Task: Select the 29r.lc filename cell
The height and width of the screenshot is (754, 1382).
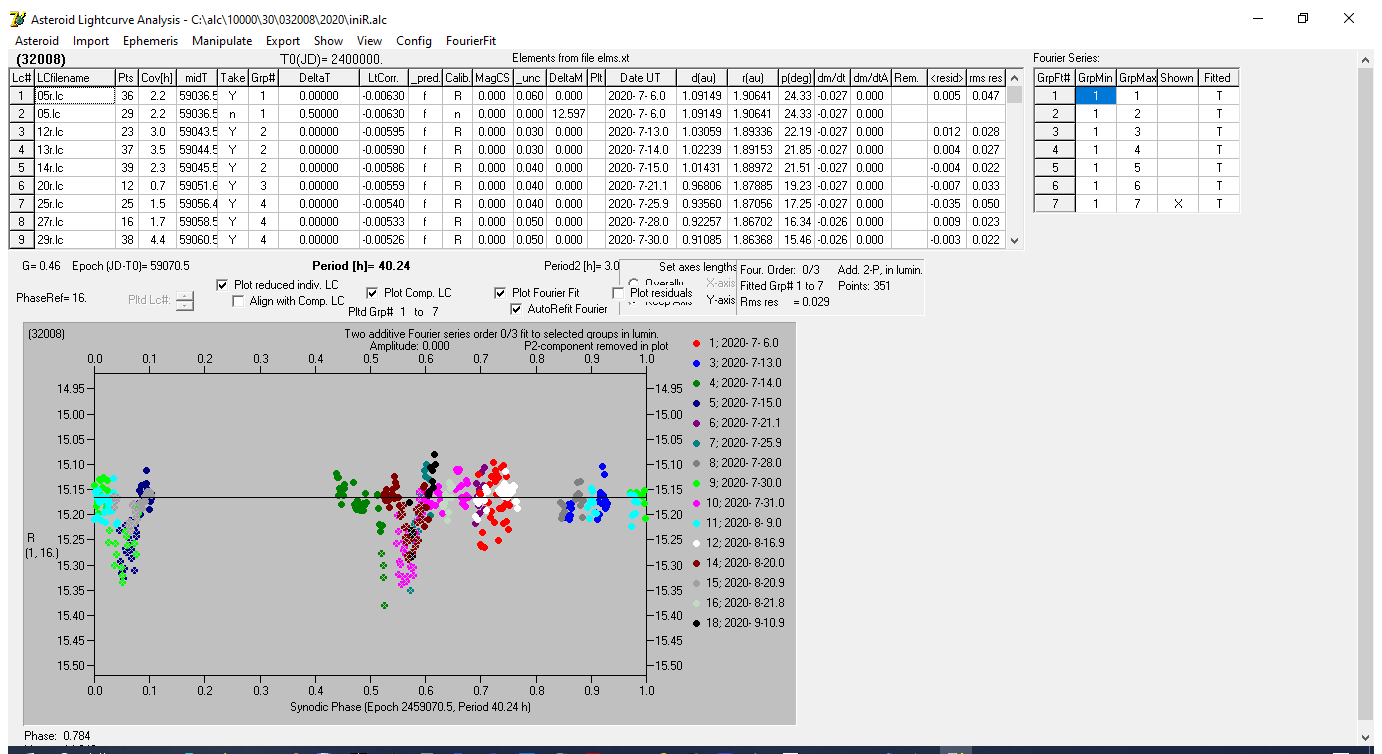Action: pos(73,240)
